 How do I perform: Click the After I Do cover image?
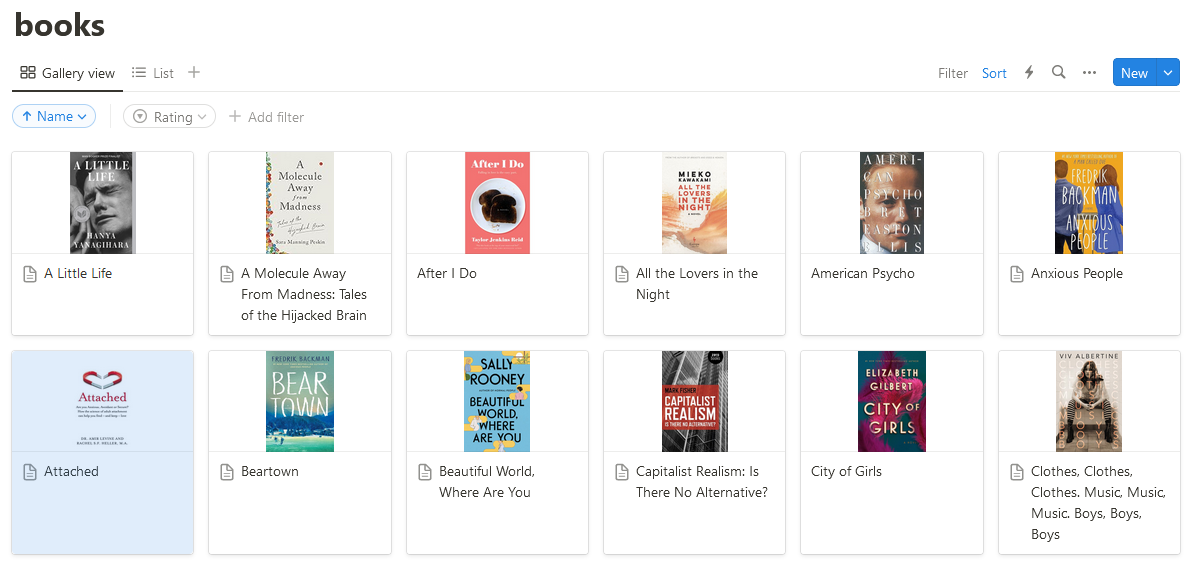(x=498, y=203)
